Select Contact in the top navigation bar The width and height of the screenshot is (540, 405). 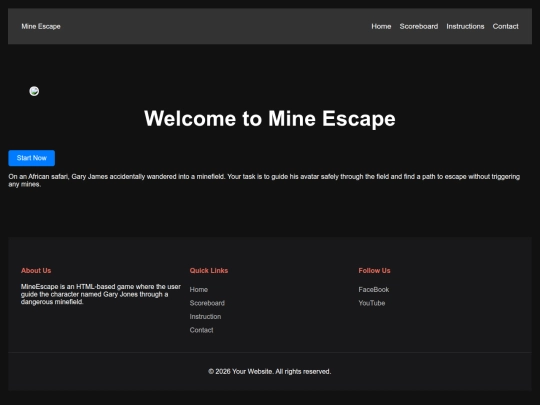505,27
